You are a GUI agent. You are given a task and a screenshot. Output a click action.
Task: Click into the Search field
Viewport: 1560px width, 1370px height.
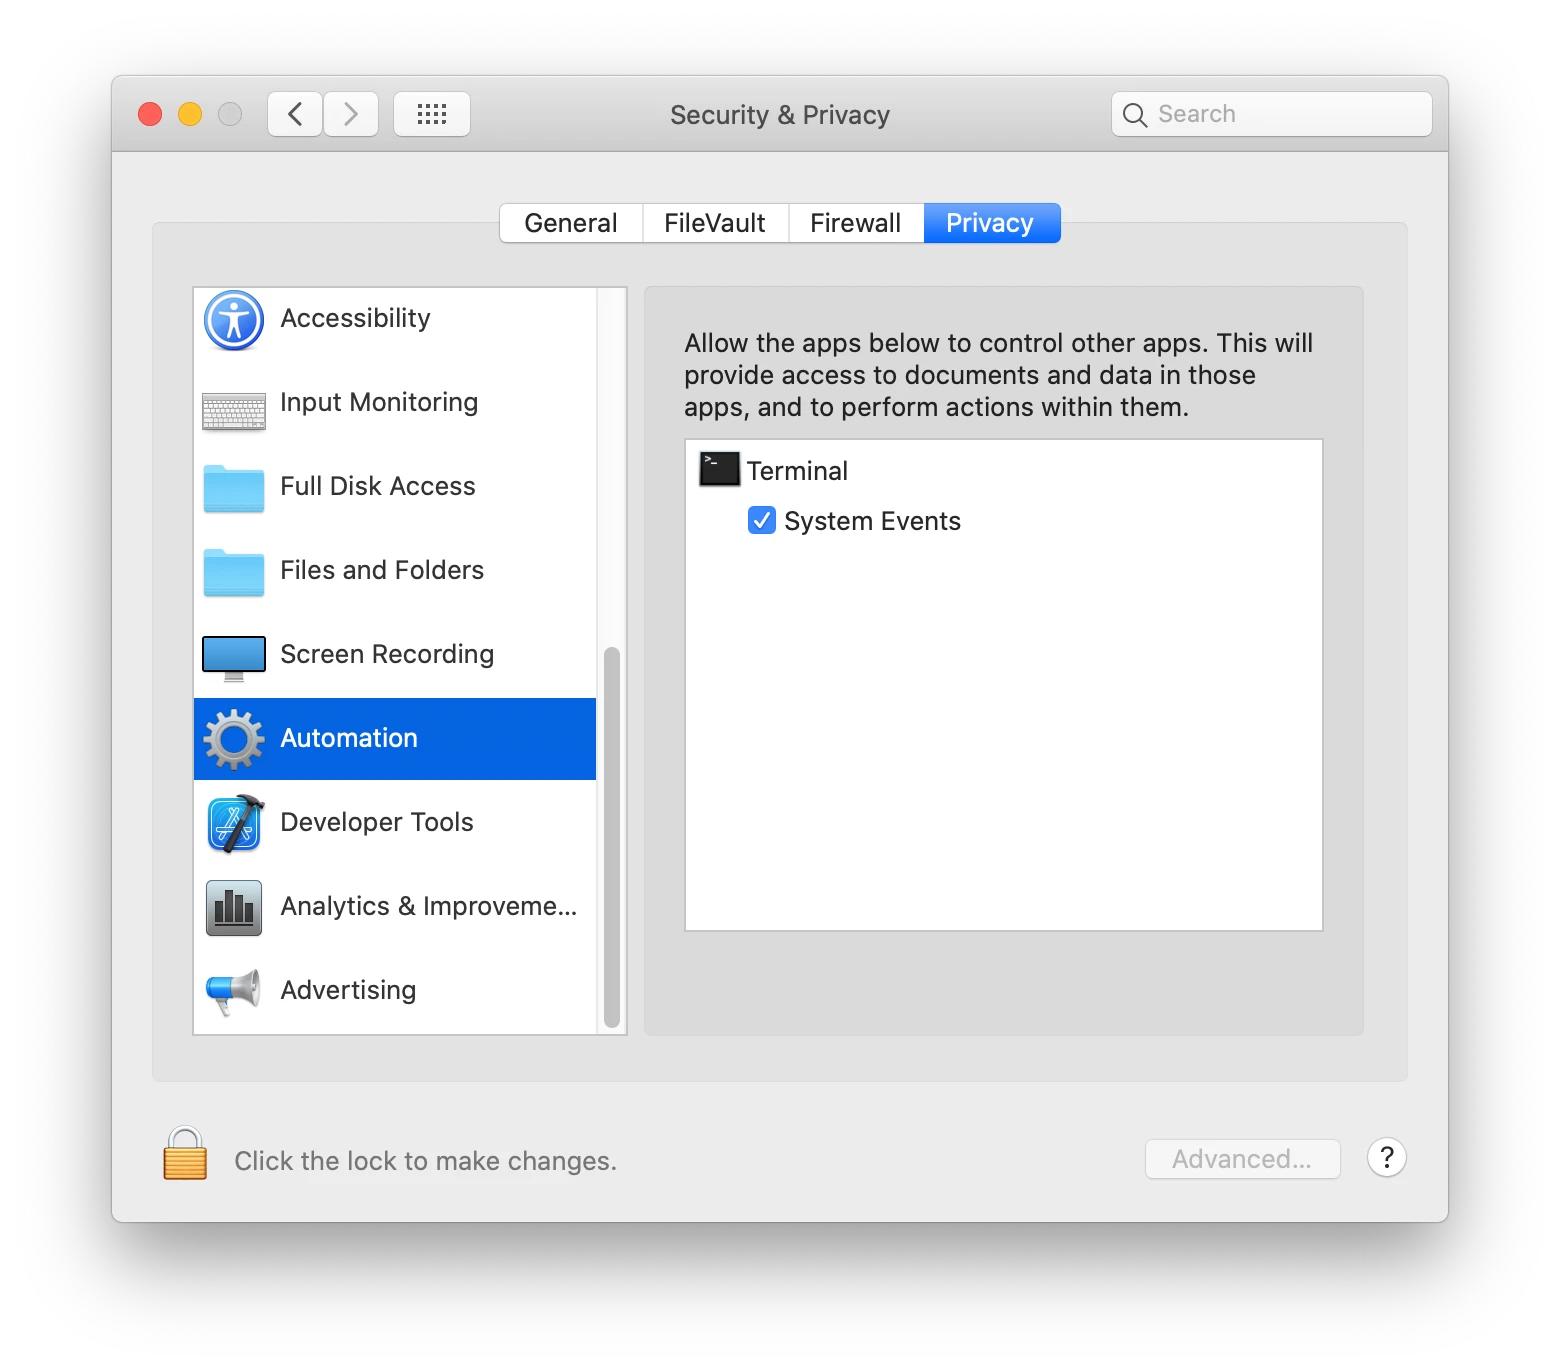(1271, 114)
